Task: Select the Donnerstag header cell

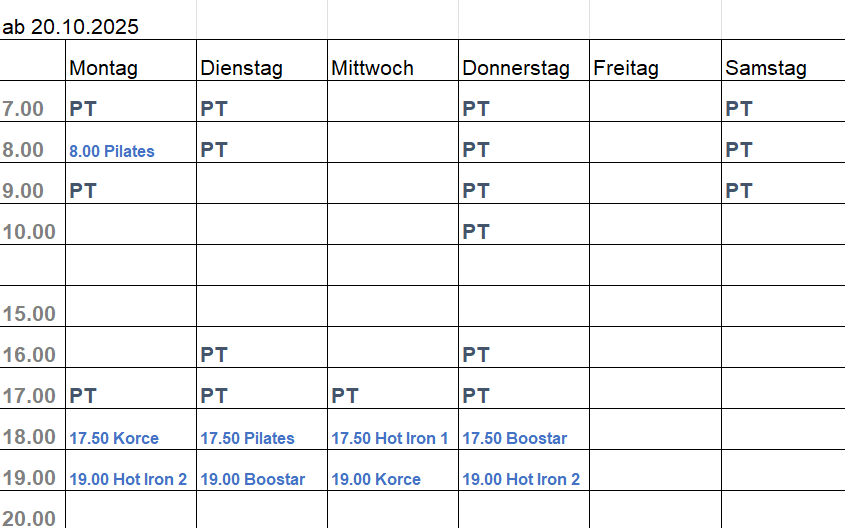Action: pos(516,68)
